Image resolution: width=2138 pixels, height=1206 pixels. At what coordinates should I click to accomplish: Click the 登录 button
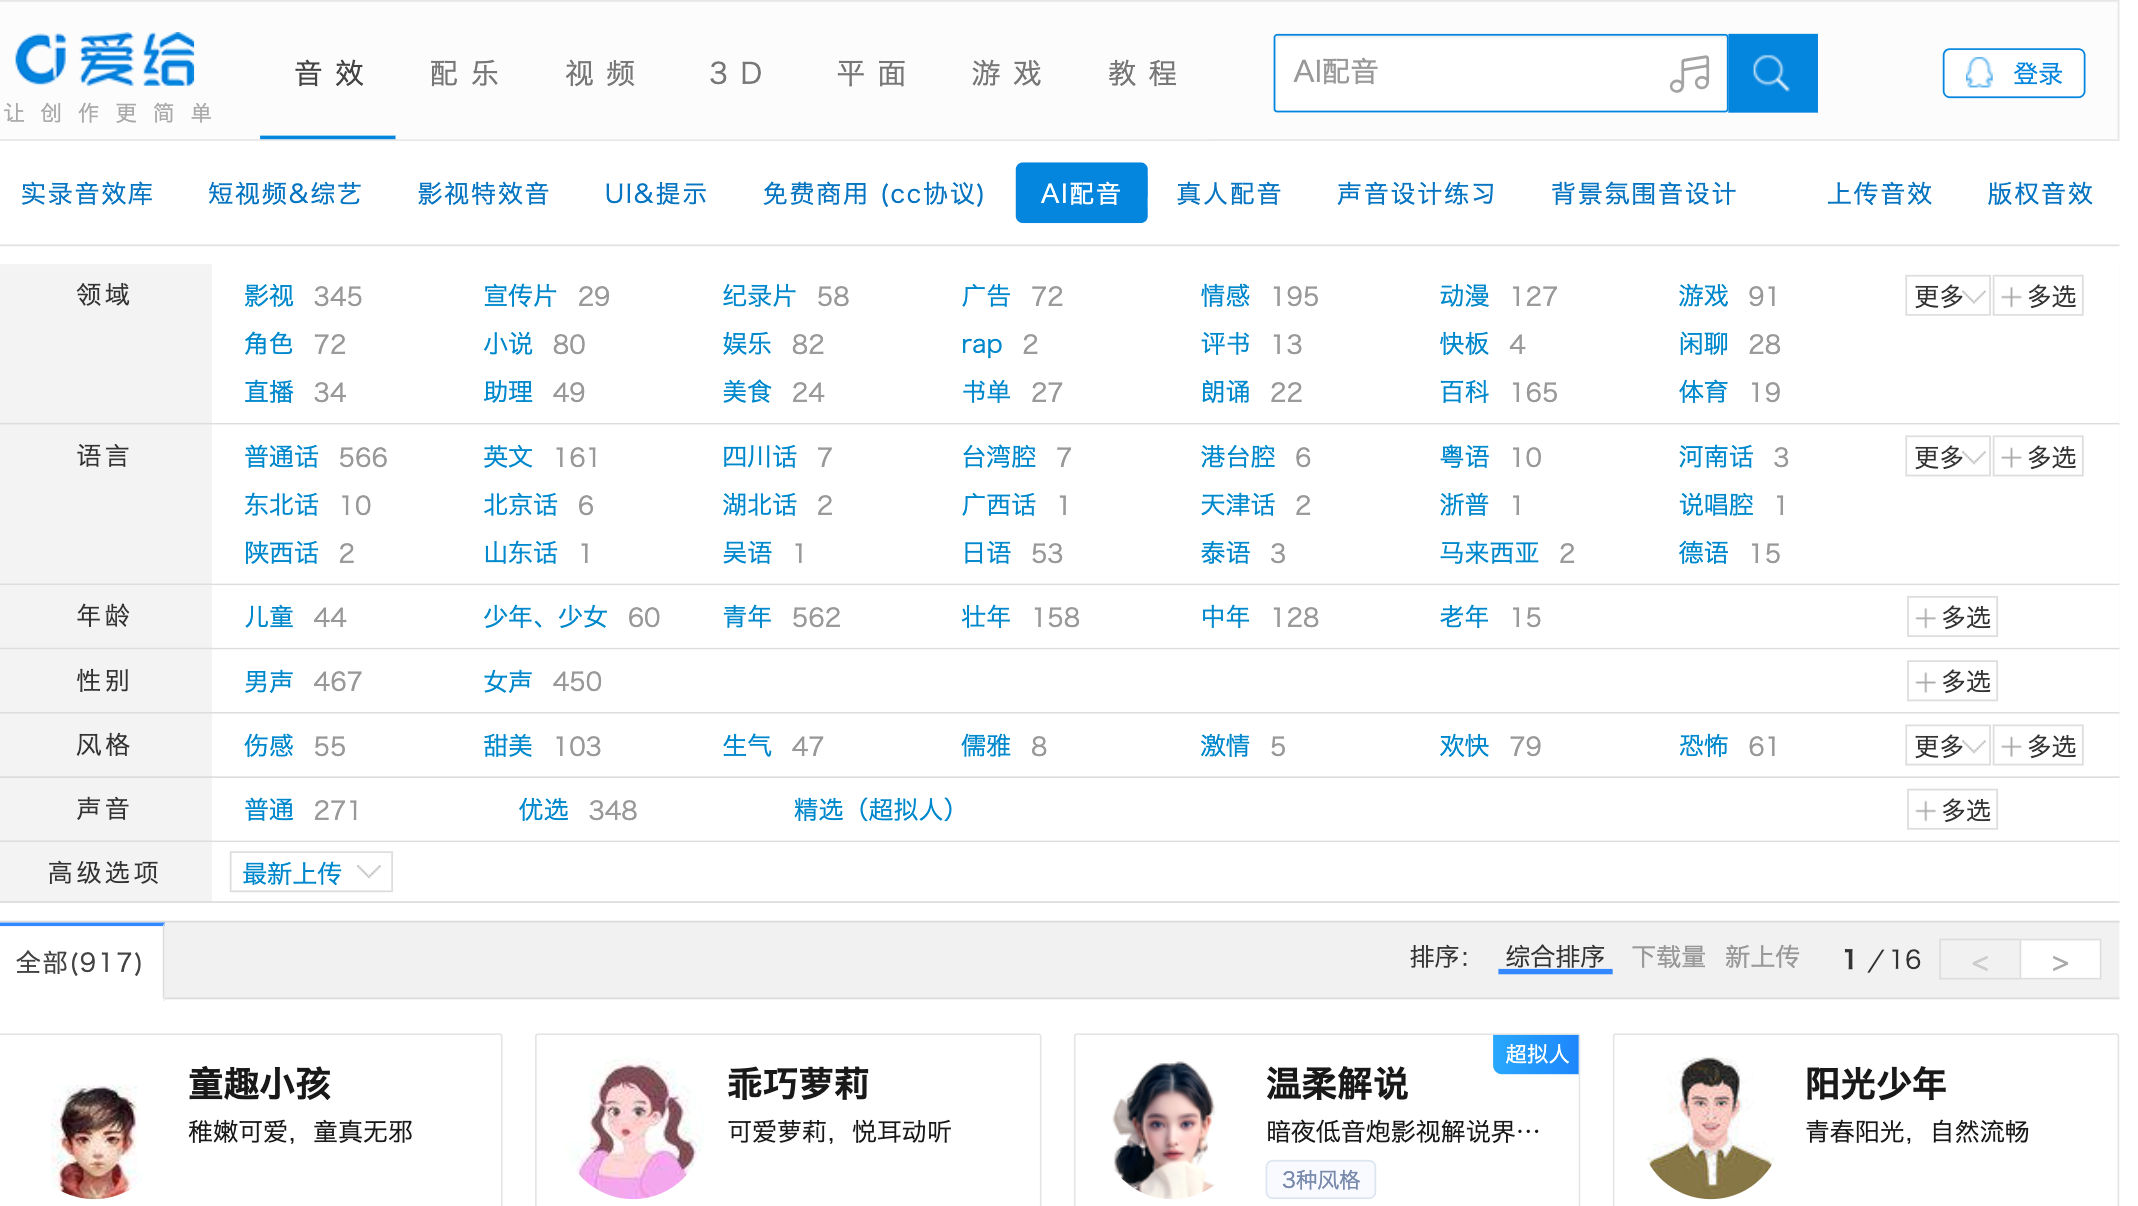pyautogui.click(x=2014, y=73)
